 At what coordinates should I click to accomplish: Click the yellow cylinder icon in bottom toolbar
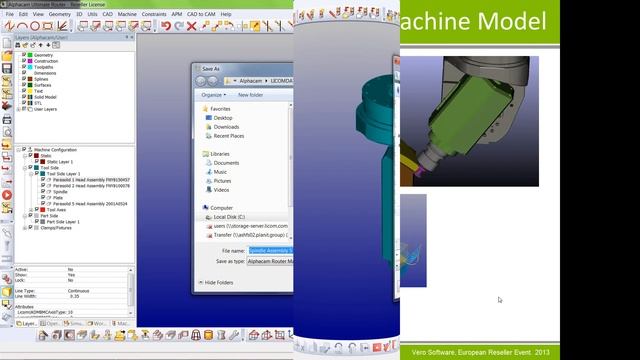[208, 335]
